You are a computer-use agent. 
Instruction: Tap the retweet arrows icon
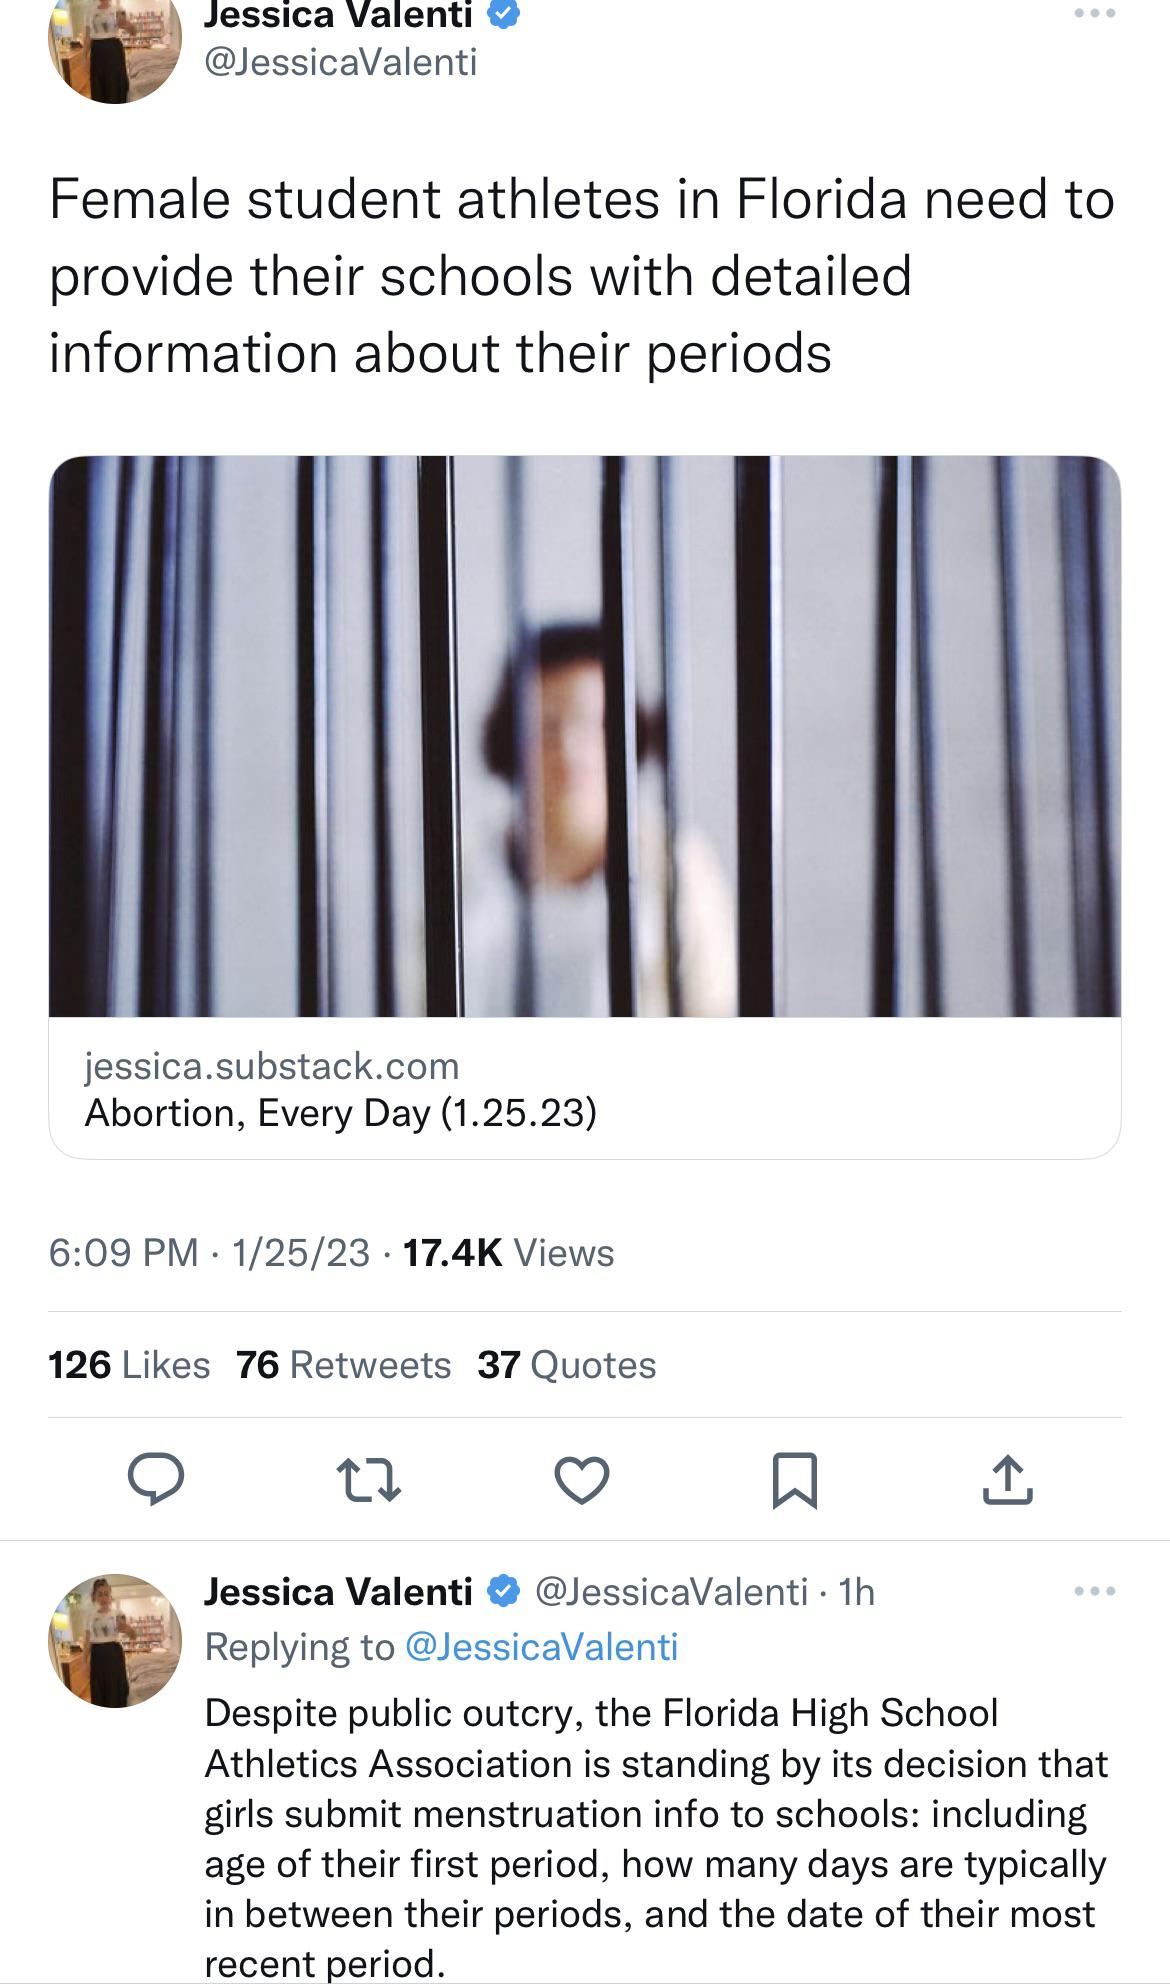point(368,1479)
